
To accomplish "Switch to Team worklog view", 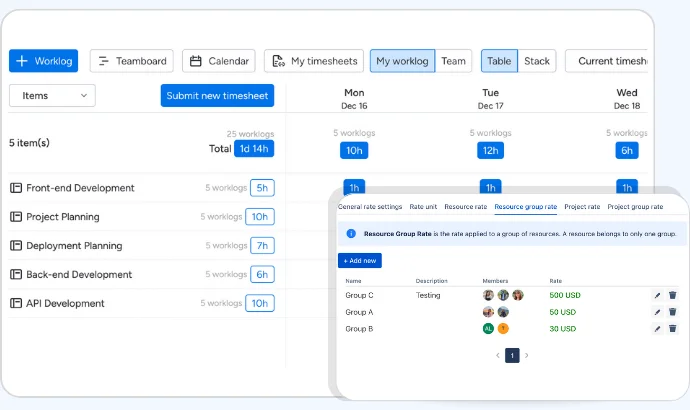I will coord(454,61).
